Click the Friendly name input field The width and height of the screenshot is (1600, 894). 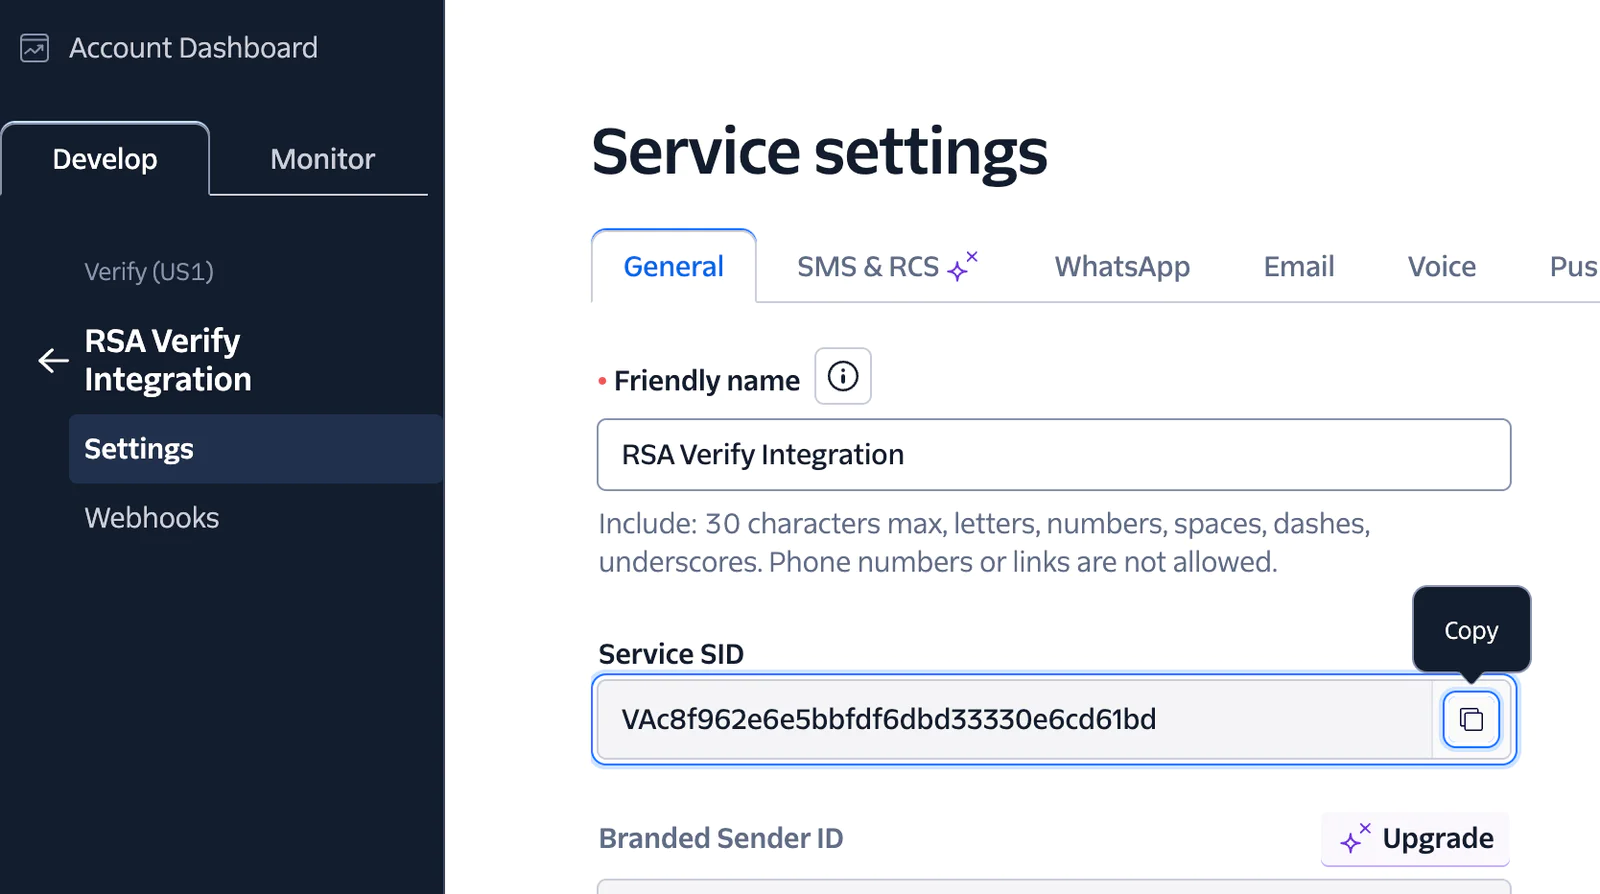pyautogui.click(x=1054, y=455)
